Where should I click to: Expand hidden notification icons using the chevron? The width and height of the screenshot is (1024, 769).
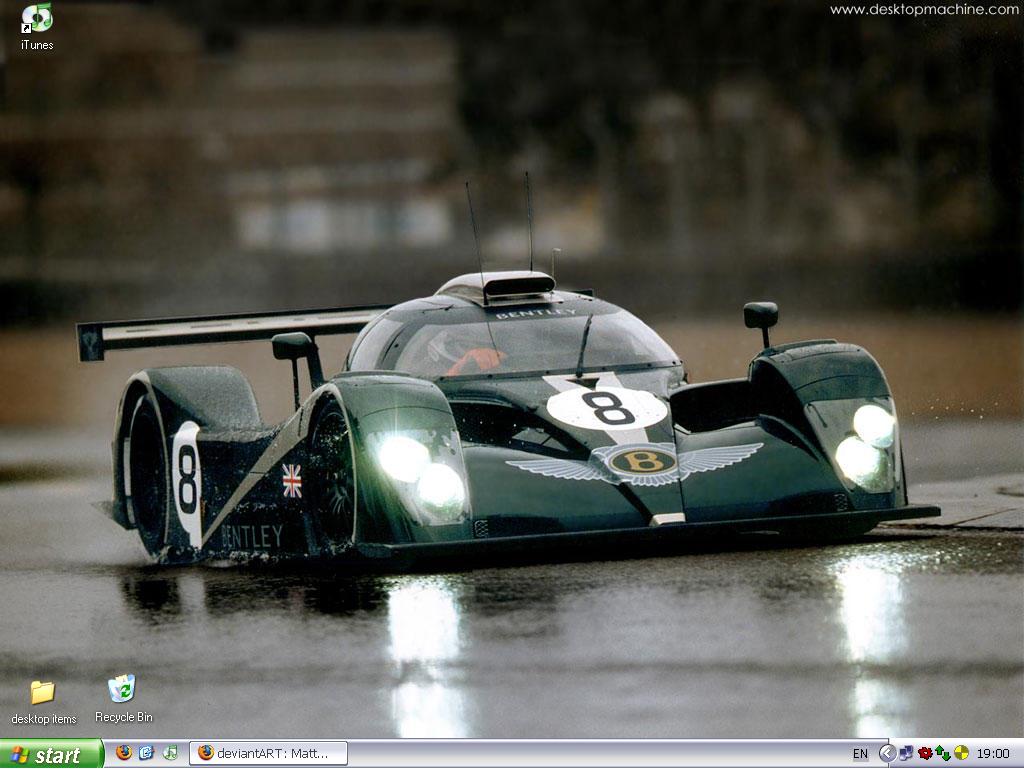click(886, 753)
